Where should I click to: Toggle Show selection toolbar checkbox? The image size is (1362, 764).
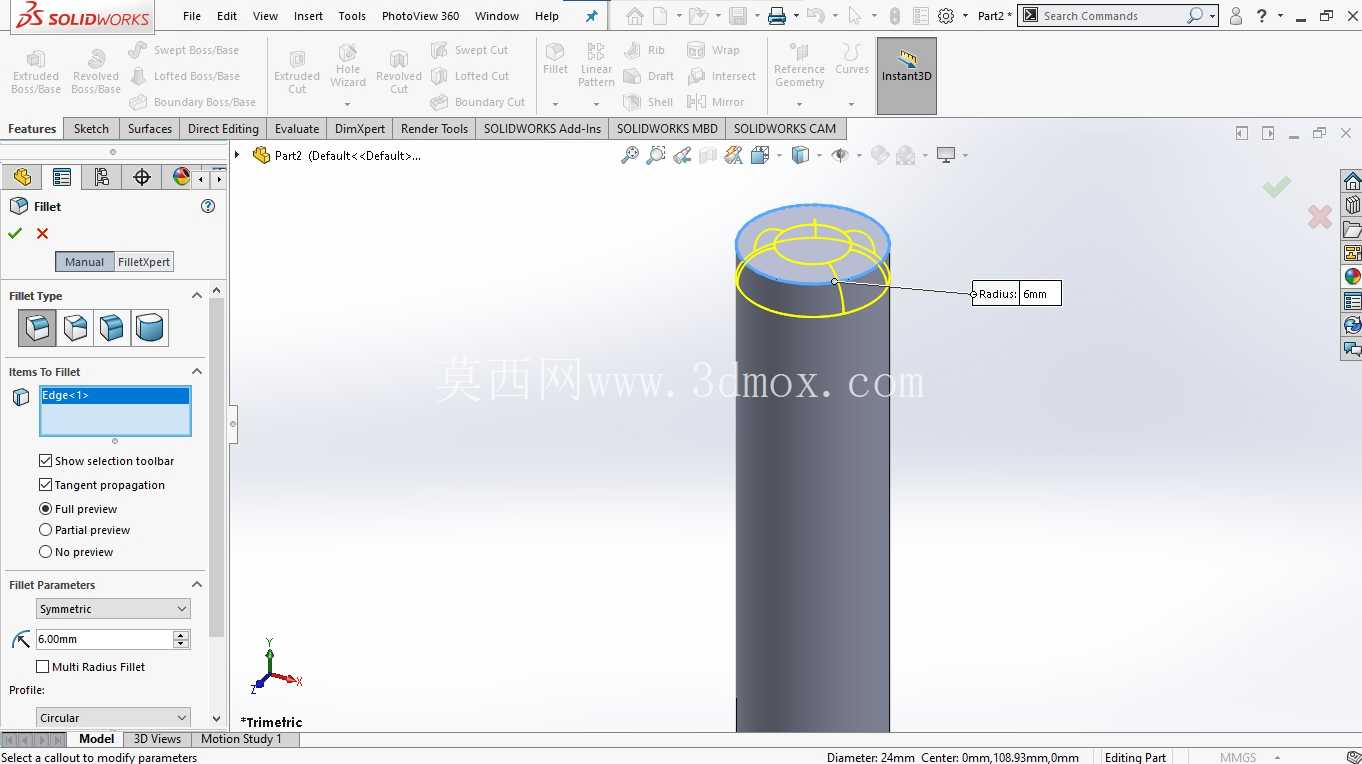(x=45, y=461)
